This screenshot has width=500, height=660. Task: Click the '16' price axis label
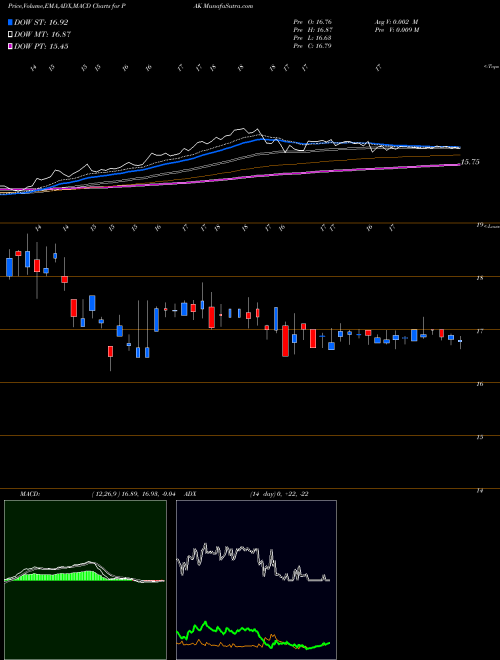click(480, 384)
